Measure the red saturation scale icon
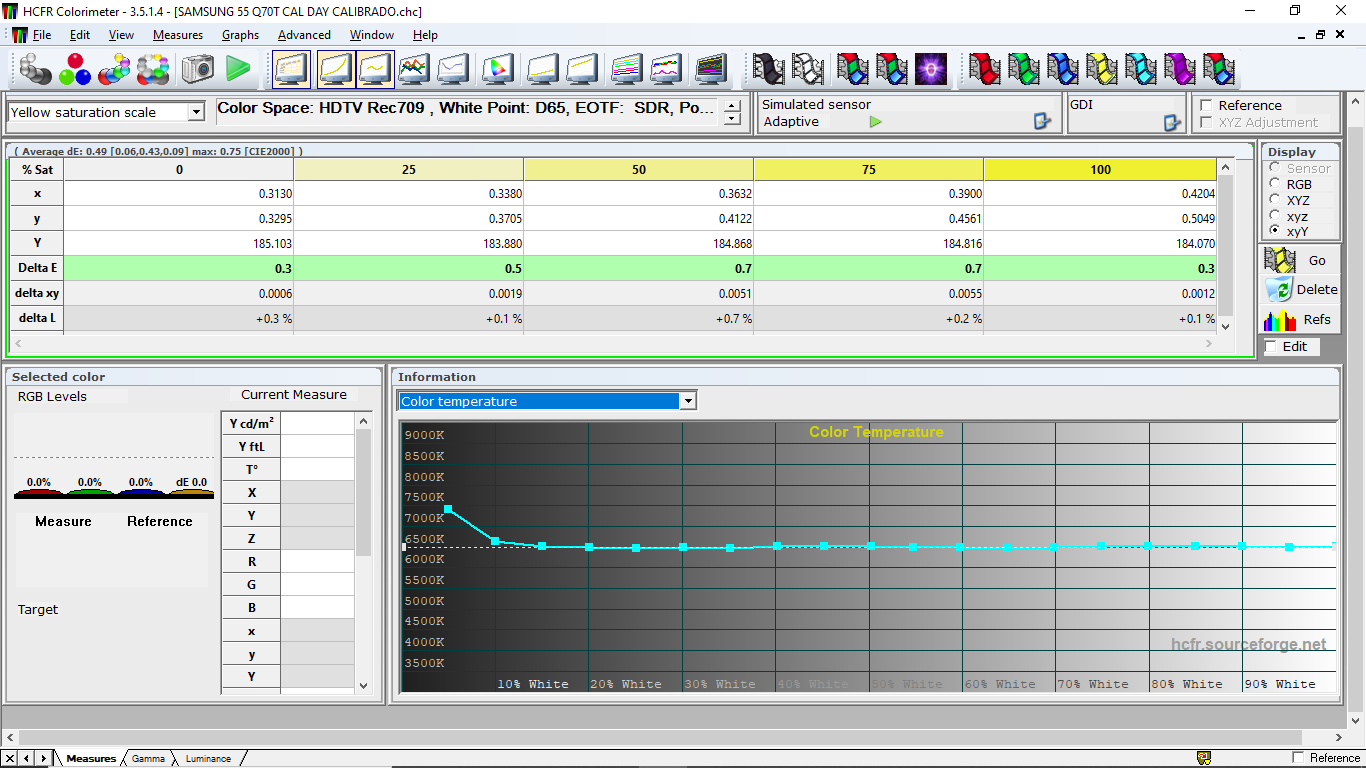1366x768 pixels. coord(984,69)
